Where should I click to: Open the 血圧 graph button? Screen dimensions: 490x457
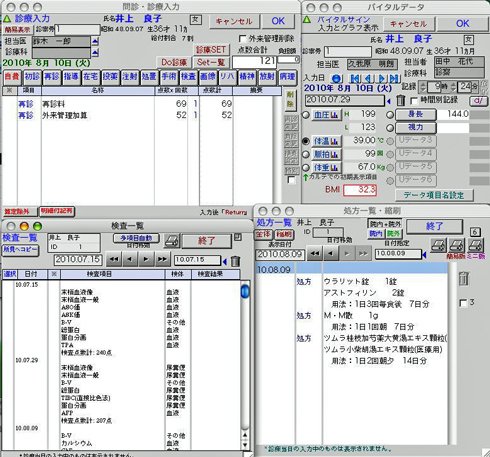(x=326, y=115)
